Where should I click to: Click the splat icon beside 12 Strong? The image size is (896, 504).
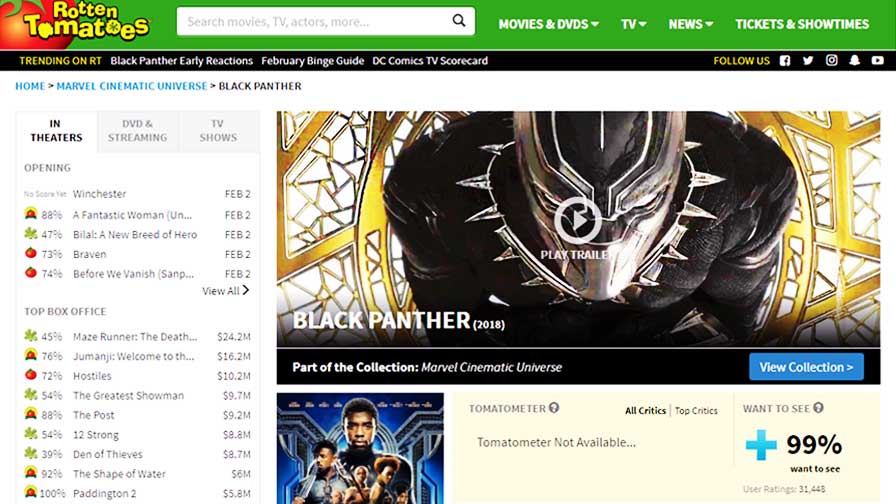click(31, 434)
